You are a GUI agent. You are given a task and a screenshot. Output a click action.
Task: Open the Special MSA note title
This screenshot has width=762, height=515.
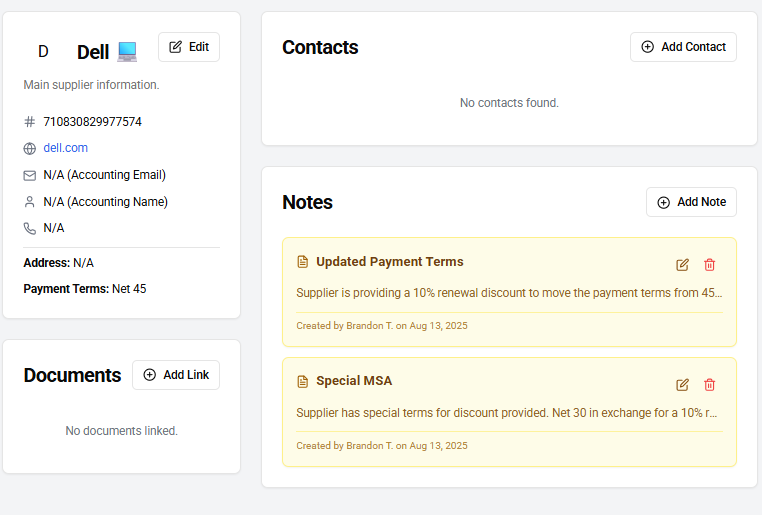[354, 381]
